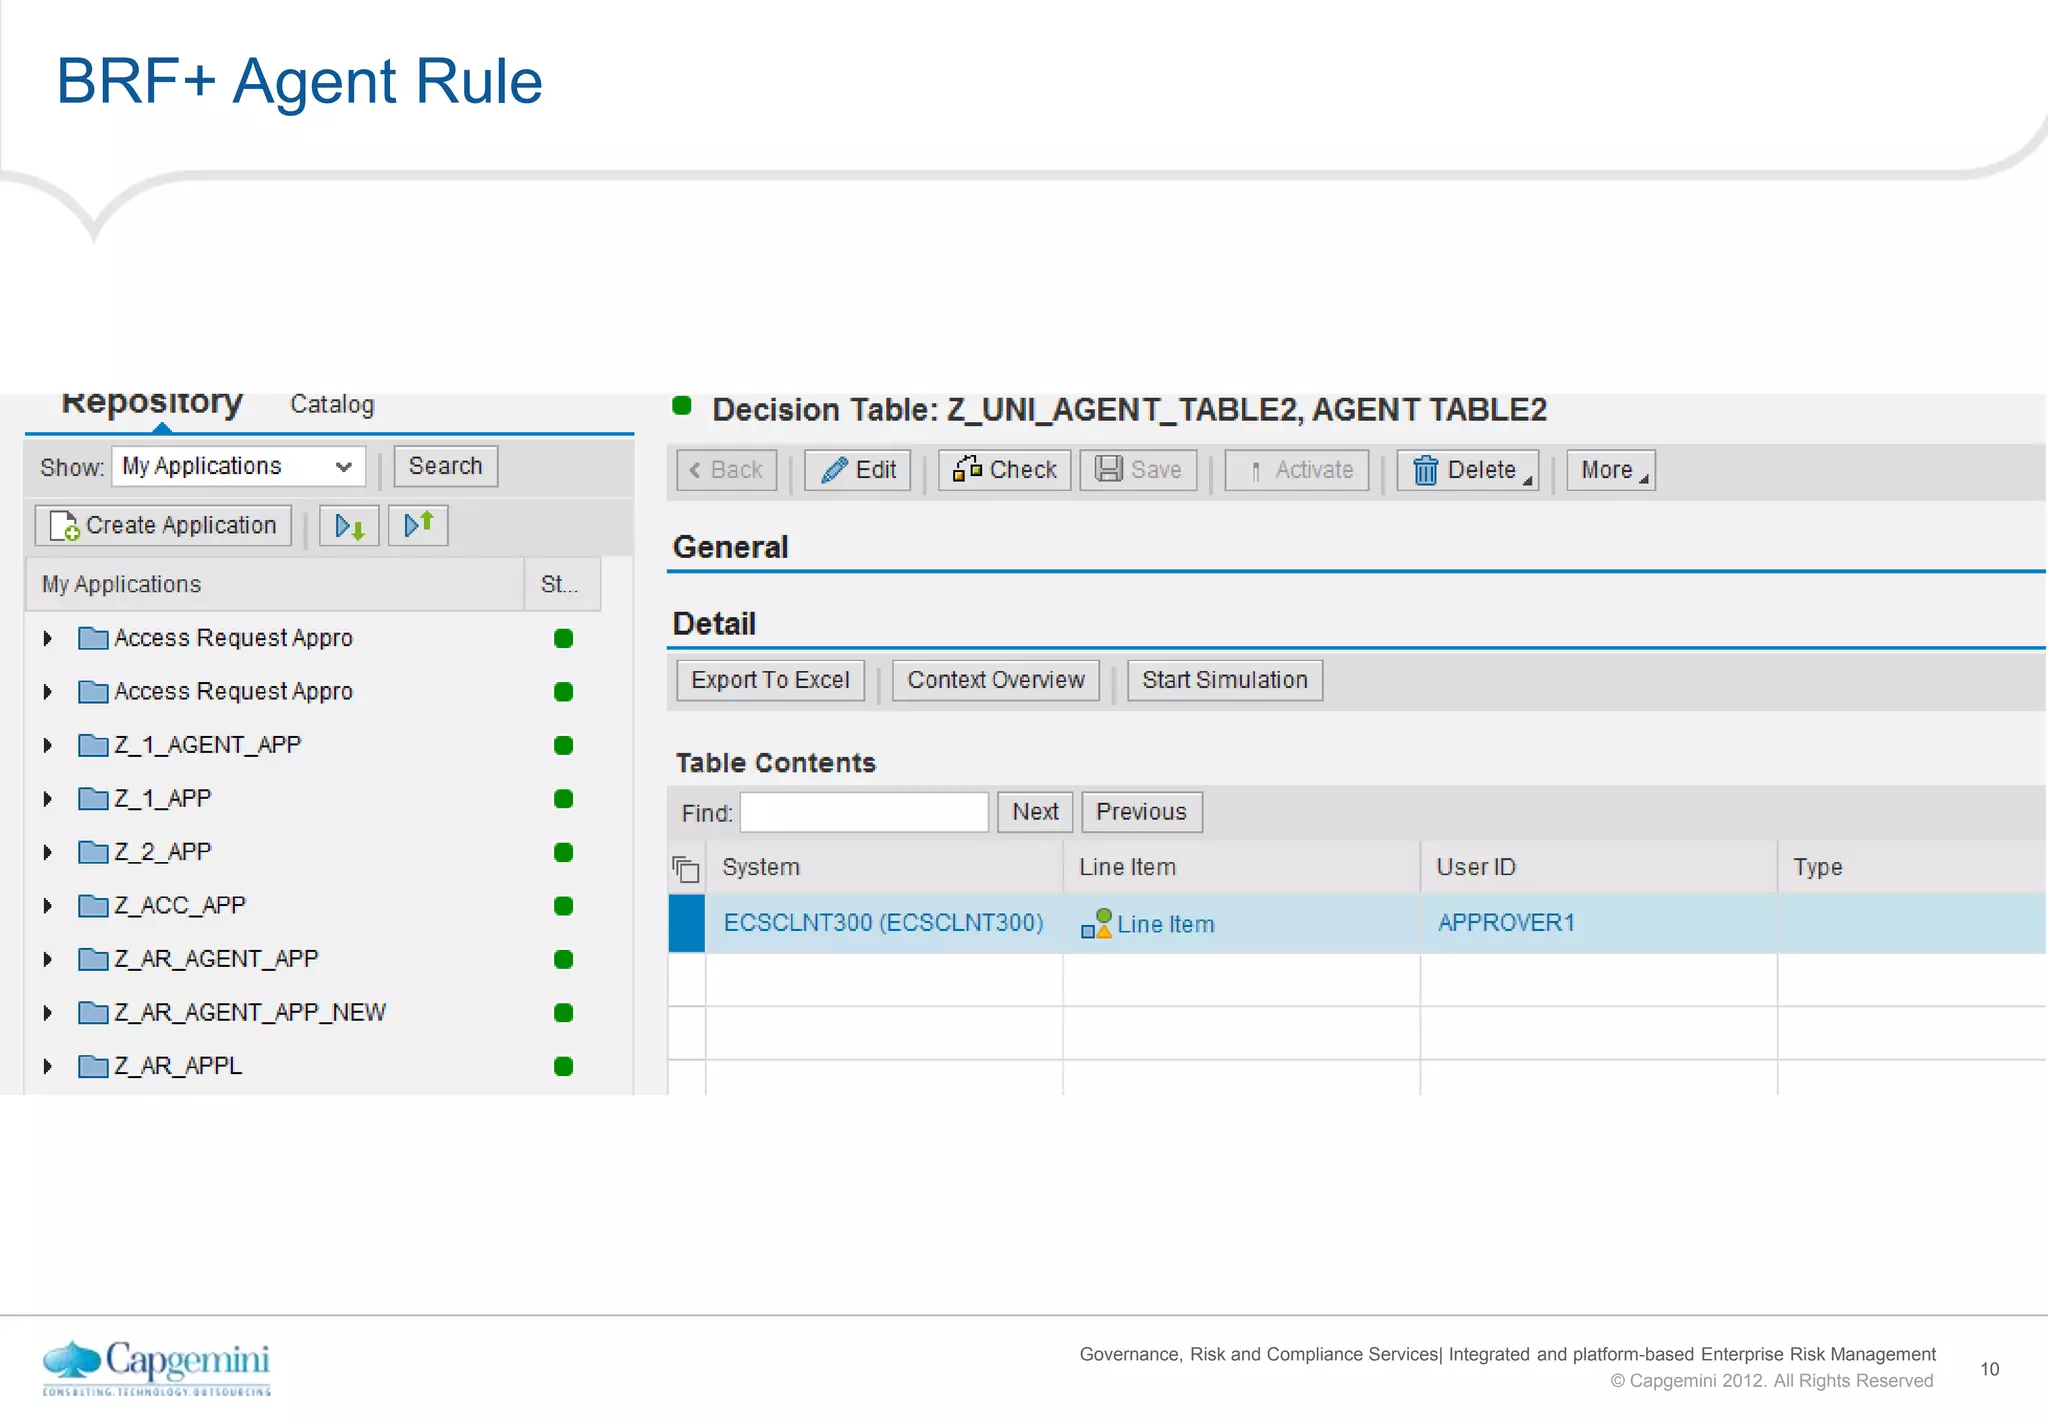This screenshot has width=2048, height=1418.
Task: Open the APPROVER1 user ID link
Action: pyautogui.click(x=1506, y=923)
